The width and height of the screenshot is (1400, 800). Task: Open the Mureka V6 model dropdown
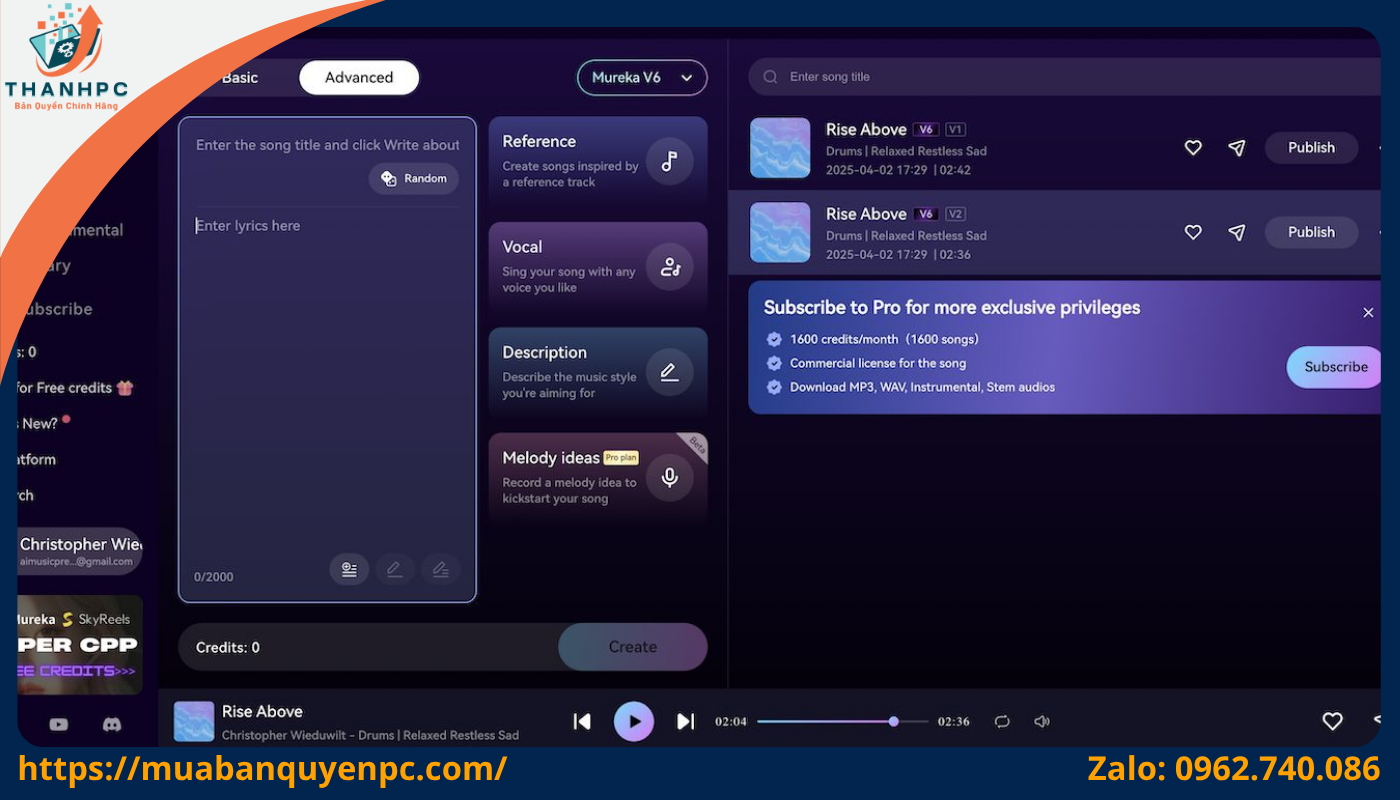pyautogui.click(x=642, y=78)
